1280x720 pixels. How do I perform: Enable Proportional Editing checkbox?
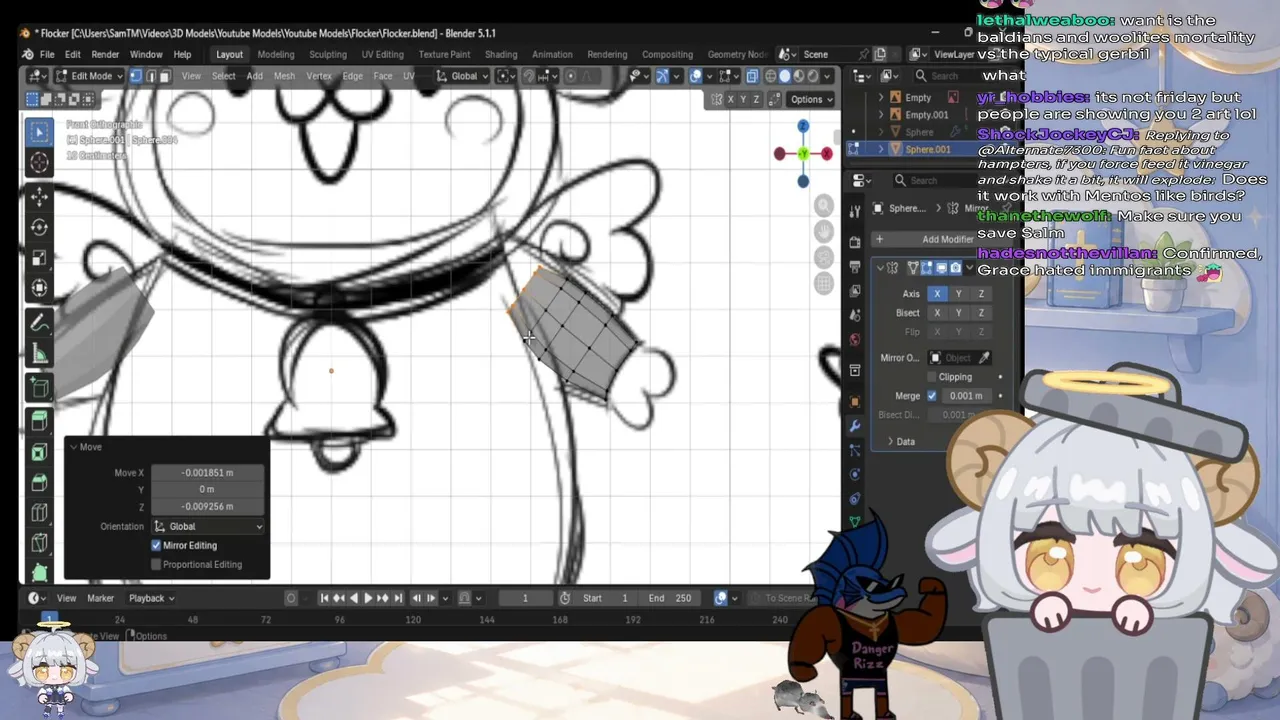click(x=156, y=564)
